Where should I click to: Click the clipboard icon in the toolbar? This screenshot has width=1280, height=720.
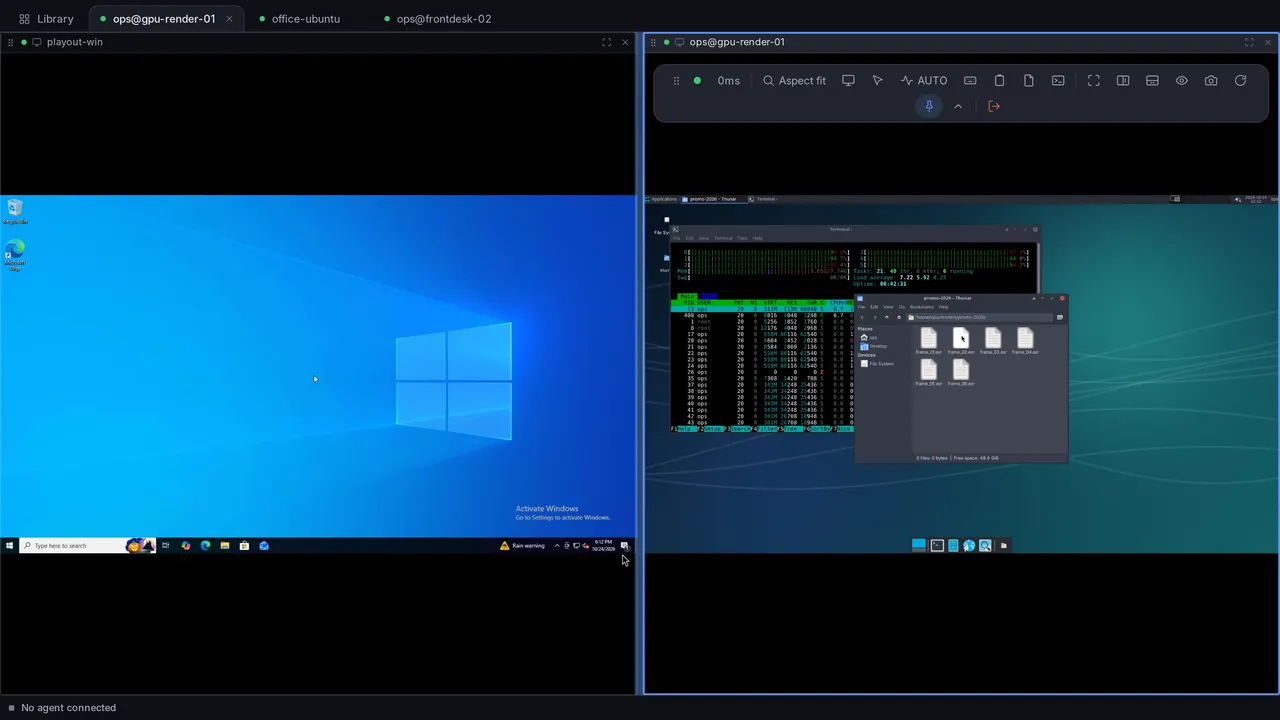point(999,81)
